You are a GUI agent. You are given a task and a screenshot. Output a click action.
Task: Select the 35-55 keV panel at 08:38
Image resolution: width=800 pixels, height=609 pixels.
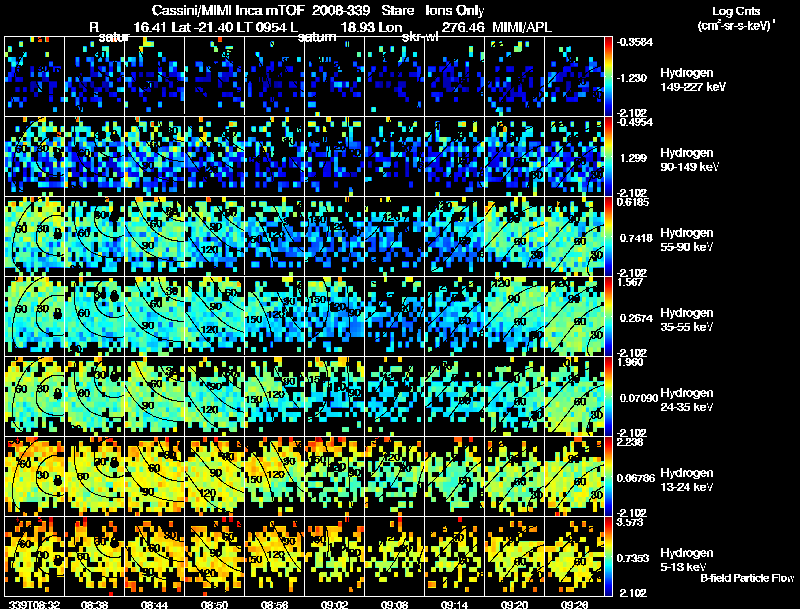95,317
